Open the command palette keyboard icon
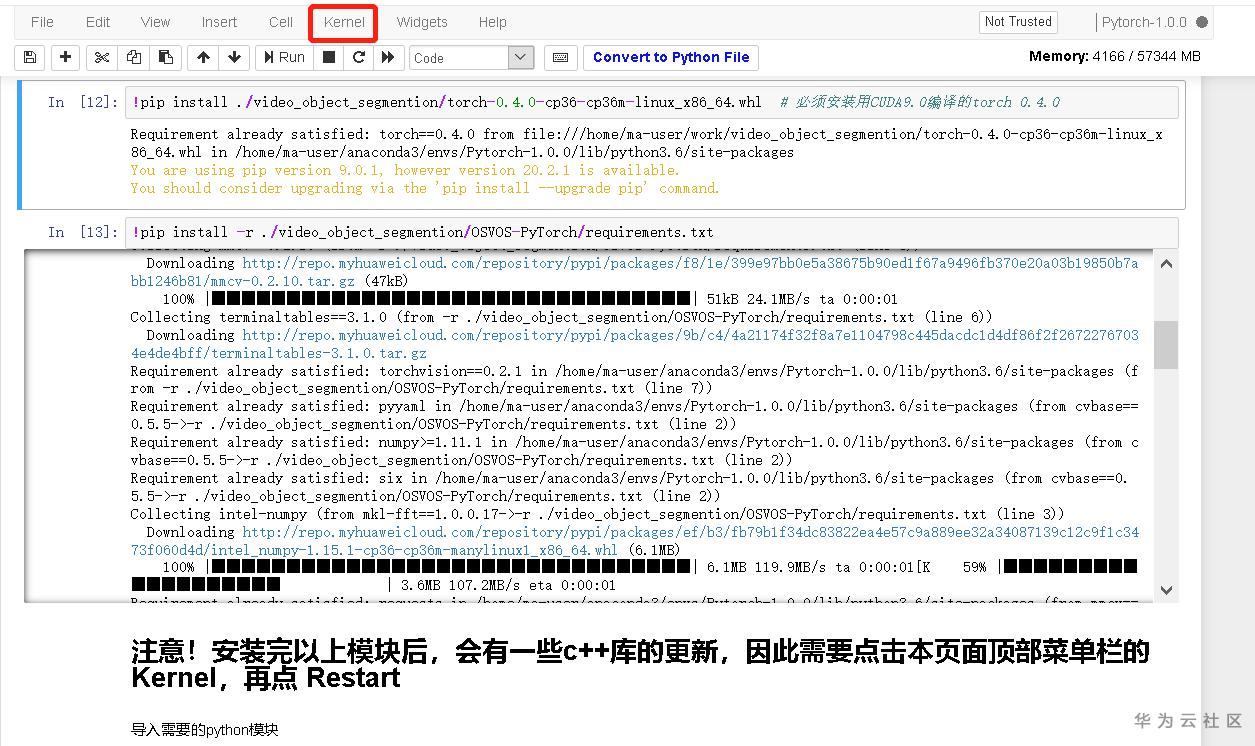Image resolution: width=1255 pixels, height=746 pixels. 561,57
